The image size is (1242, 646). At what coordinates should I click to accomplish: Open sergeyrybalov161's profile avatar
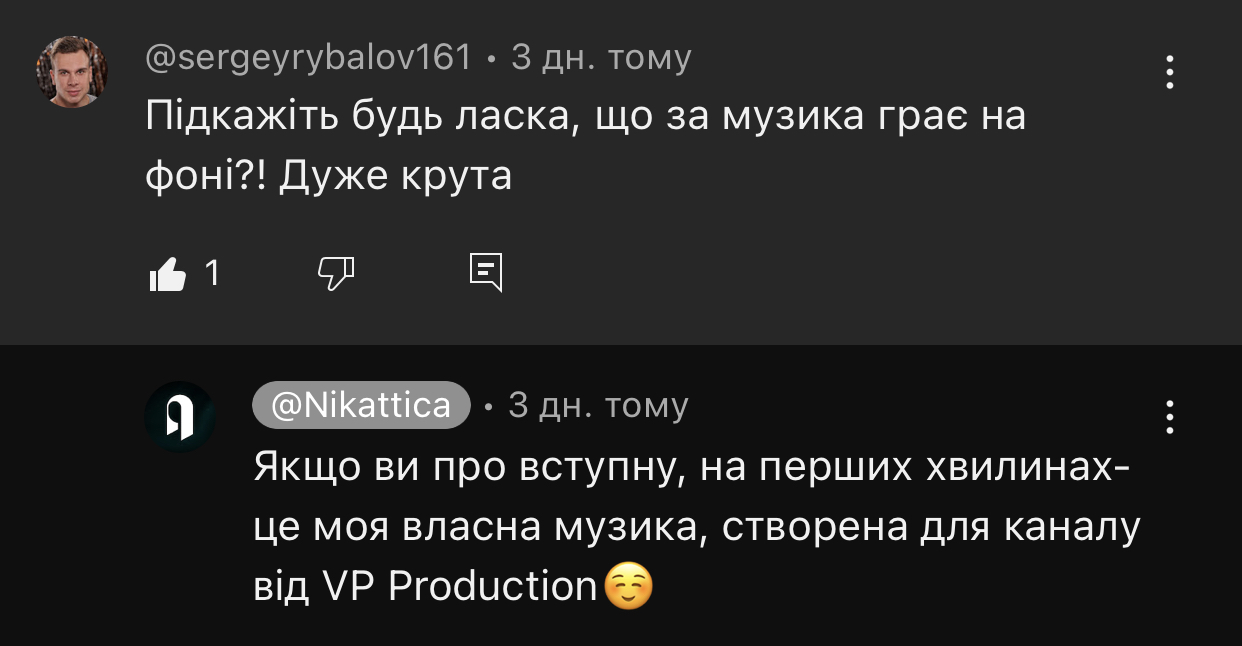tap(72, 72)
